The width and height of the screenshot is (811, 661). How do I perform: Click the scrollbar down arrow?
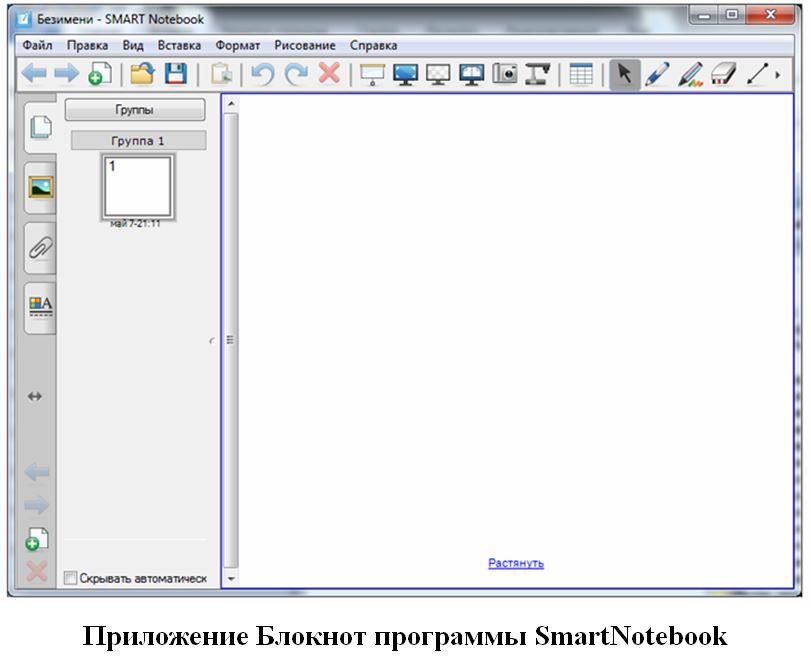click(x=231, y=579)
